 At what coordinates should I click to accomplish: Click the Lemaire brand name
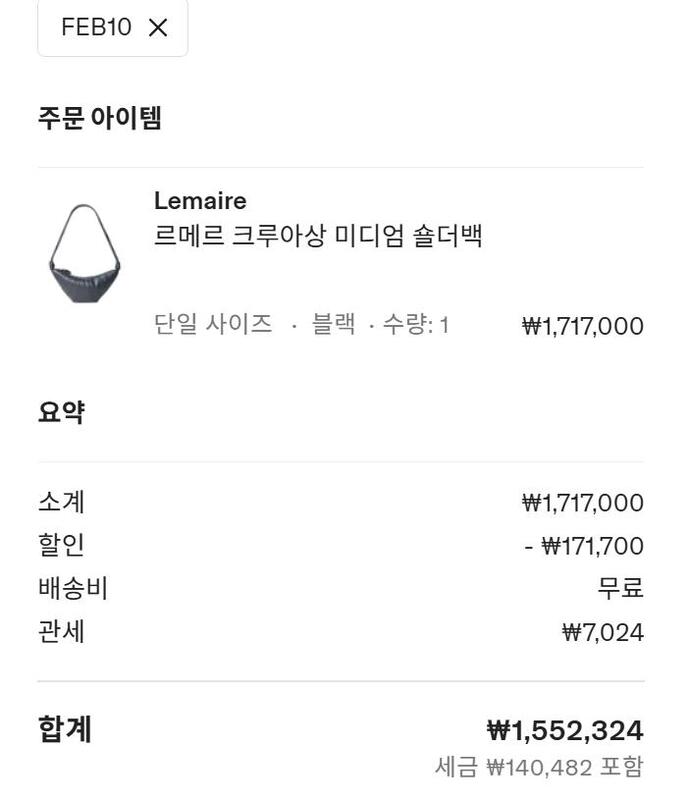pyautogui.click(x=200, y=201)
